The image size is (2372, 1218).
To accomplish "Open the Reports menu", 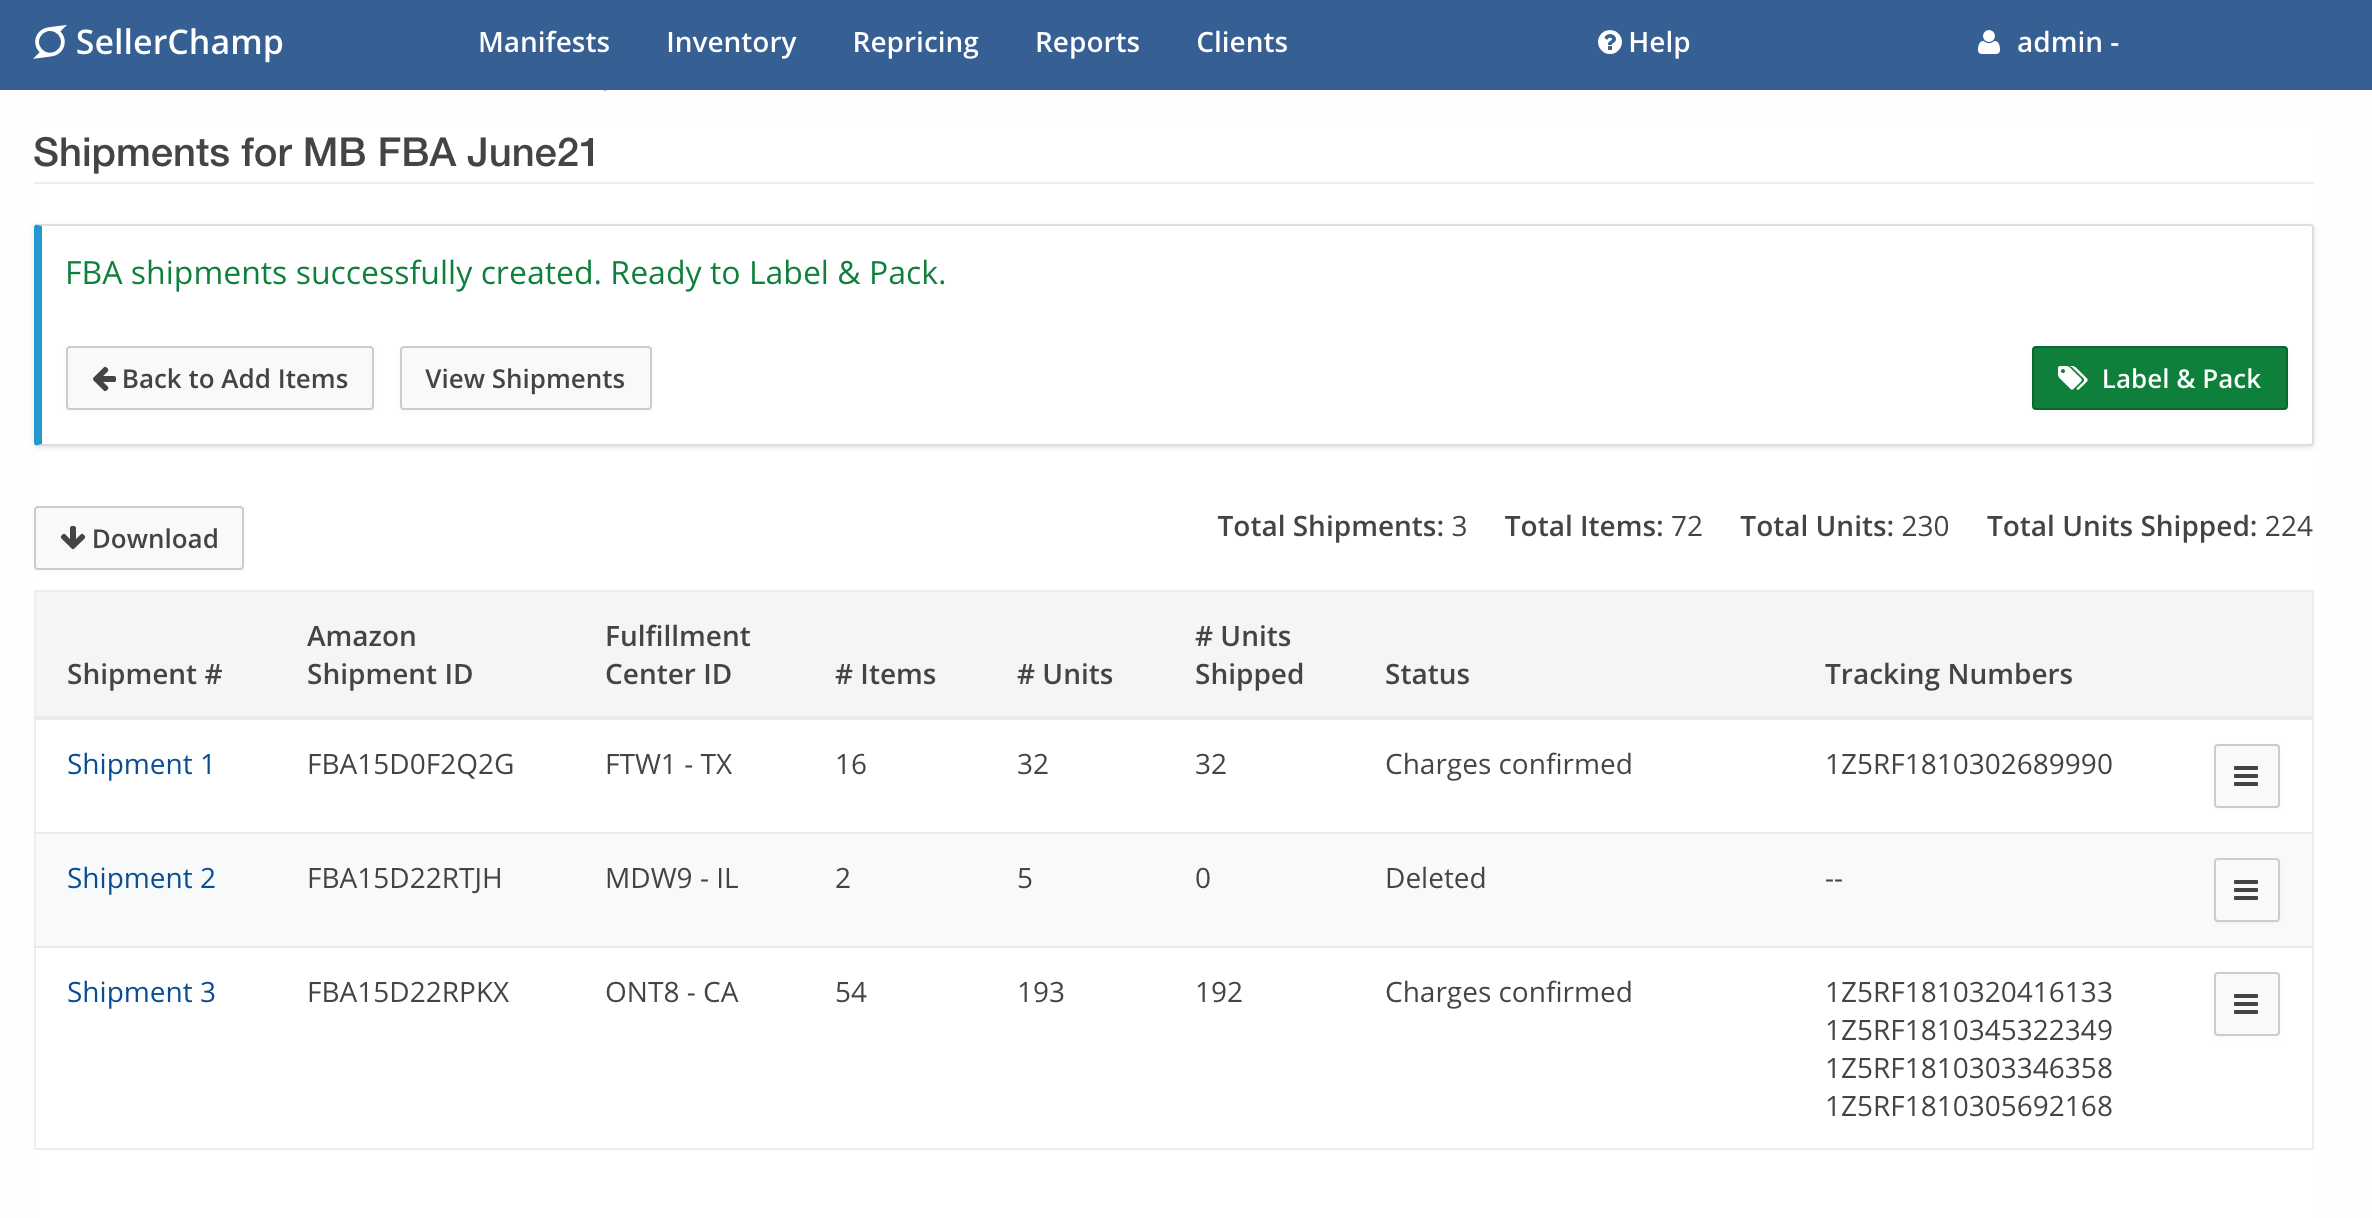I will [1087, 42].
